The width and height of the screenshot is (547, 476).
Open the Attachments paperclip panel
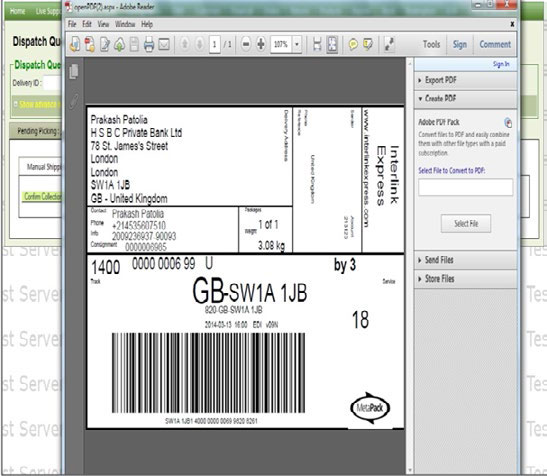(74, 101)
